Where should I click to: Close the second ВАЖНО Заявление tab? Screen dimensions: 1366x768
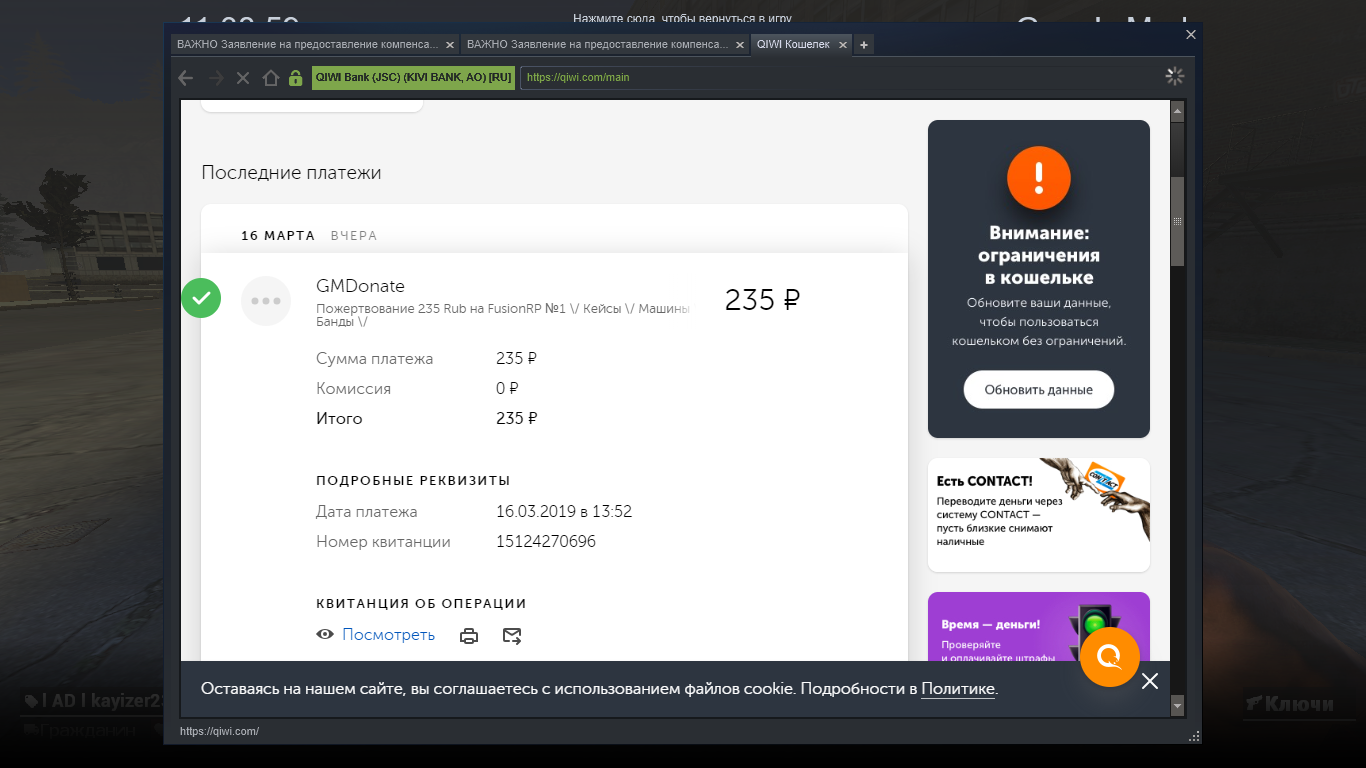pyautogui.click(x=740, y=45)
